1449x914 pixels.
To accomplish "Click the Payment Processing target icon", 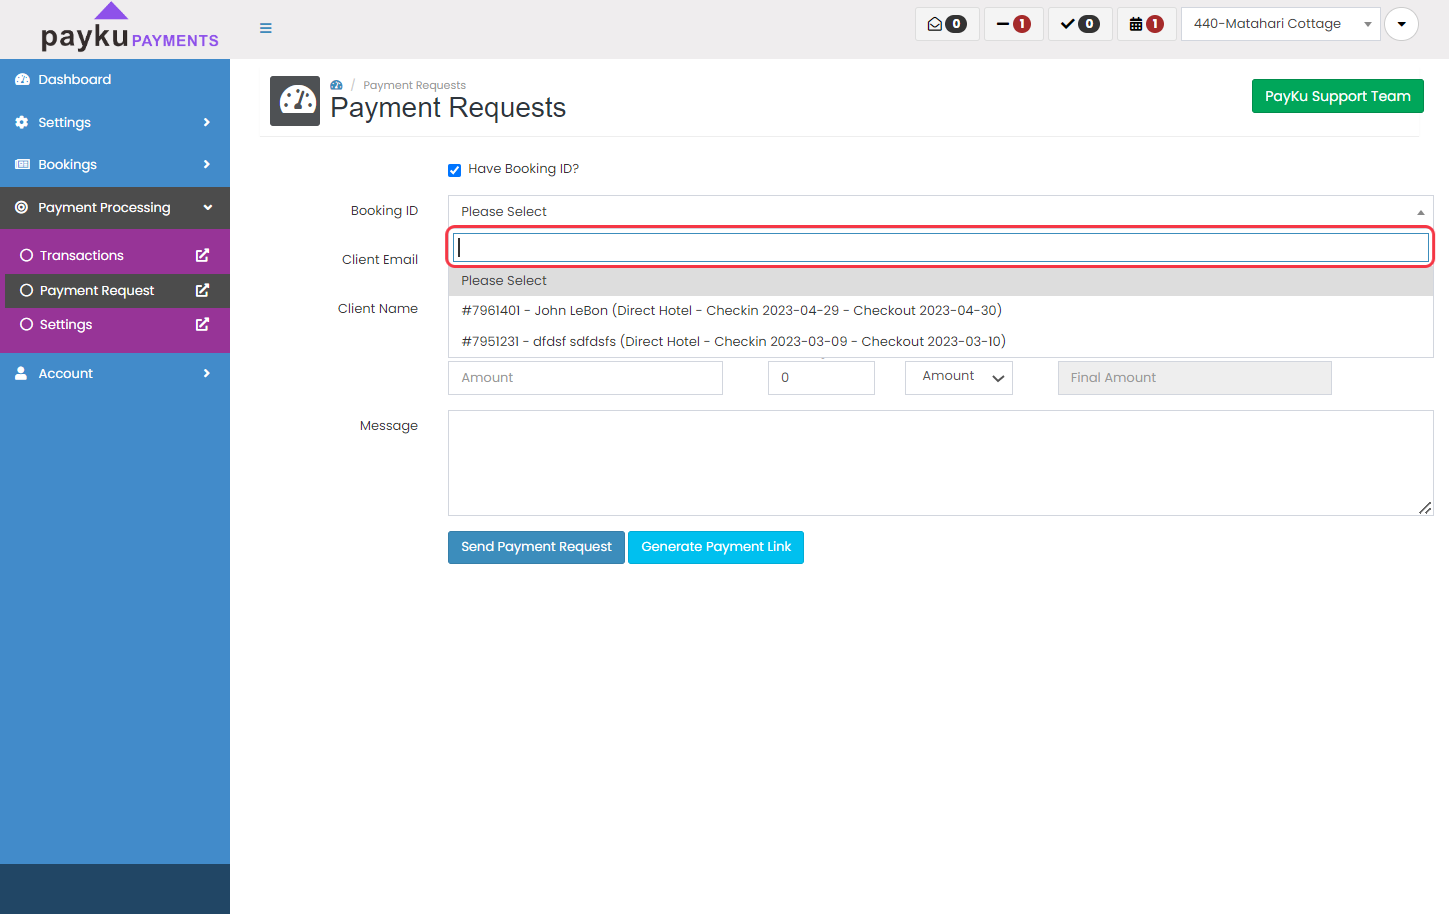I will pyautogui.click(x=22, y=208).
